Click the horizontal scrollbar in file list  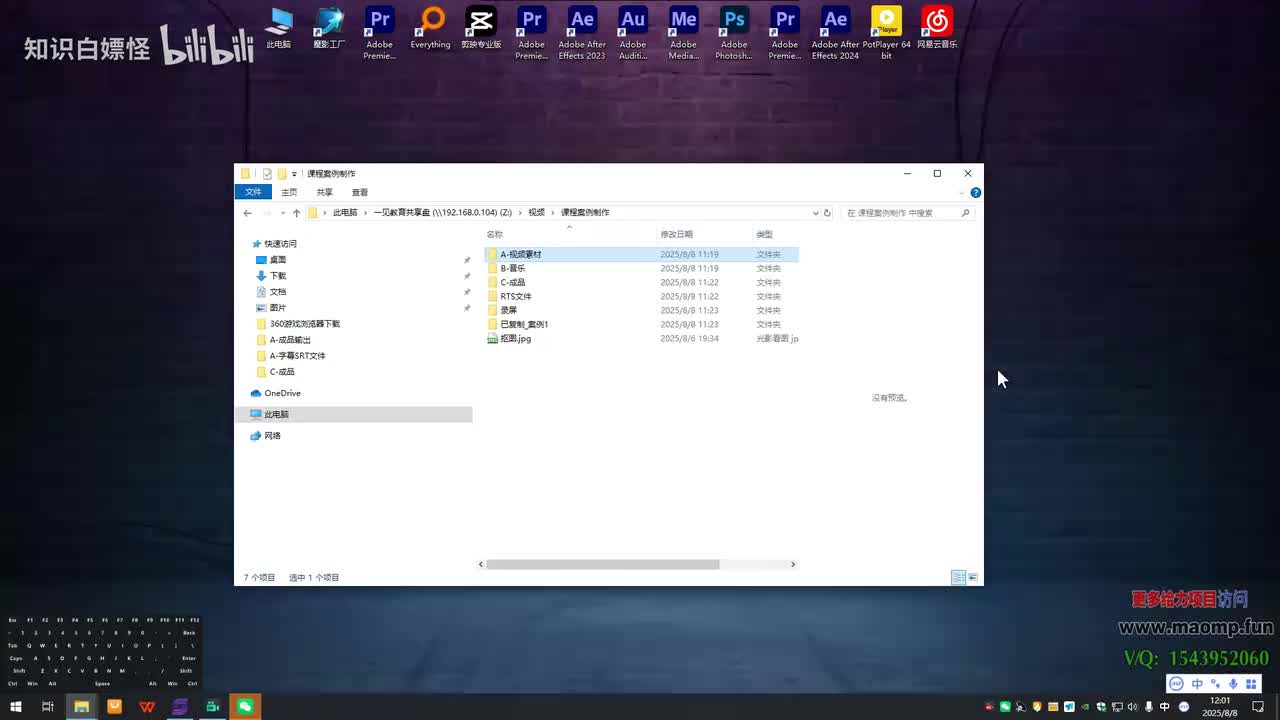click(602, 564)
